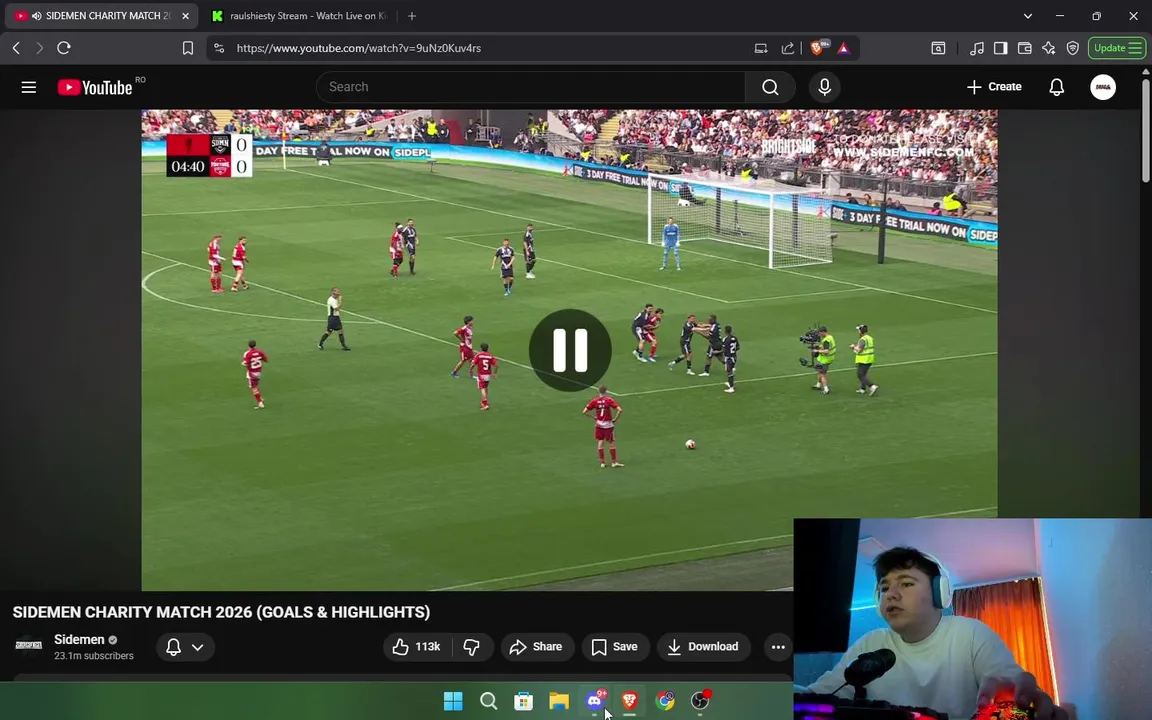Viewport: 1152px width, 720px height.
Task: Open the Windows Start menu
Action: pos(453,701)
